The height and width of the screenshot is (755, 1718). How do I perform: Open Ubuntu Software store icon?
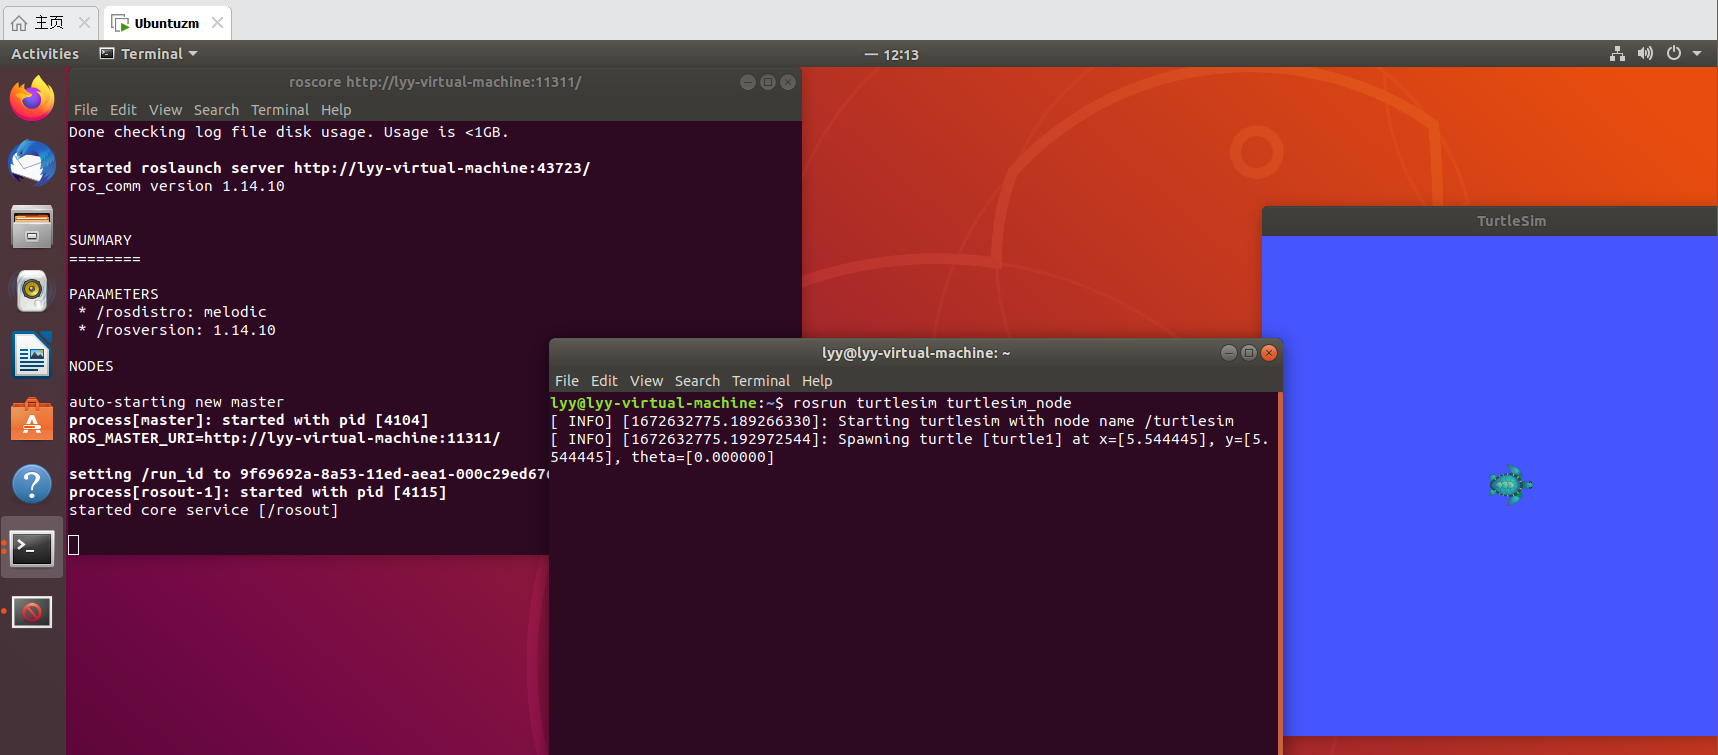tap(32, 420)
